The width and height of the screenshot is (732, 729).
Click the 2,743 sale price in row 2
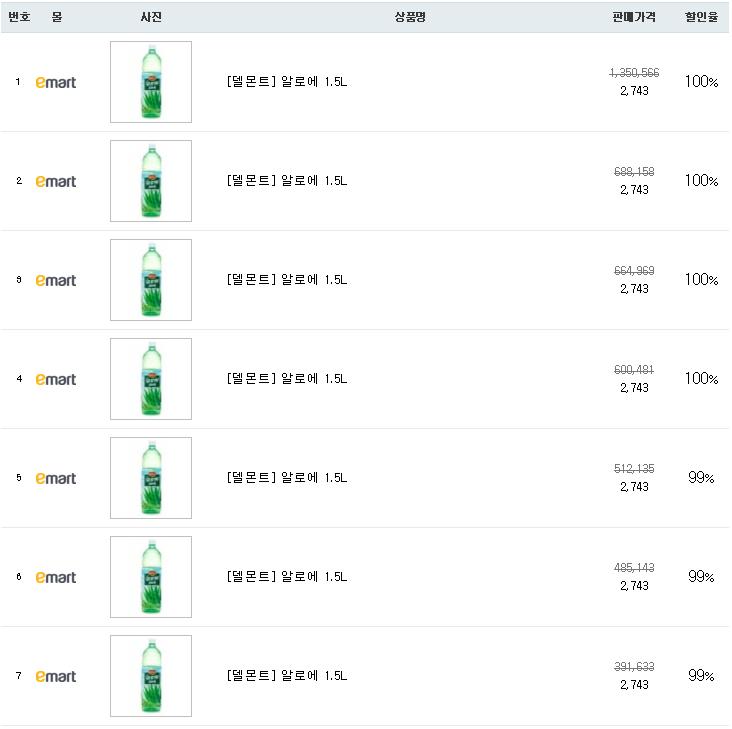click(634, 190)
